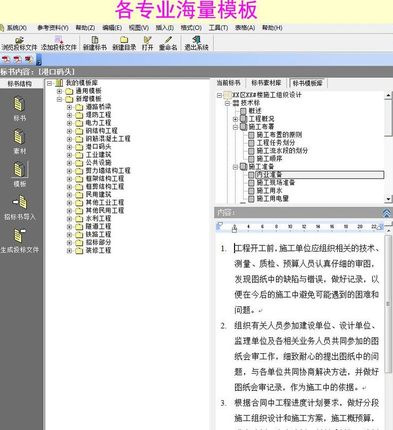Screen dimensions: 393x430
Task: Click the third red PDF icon below toolbar
Action: coord(28,60)
